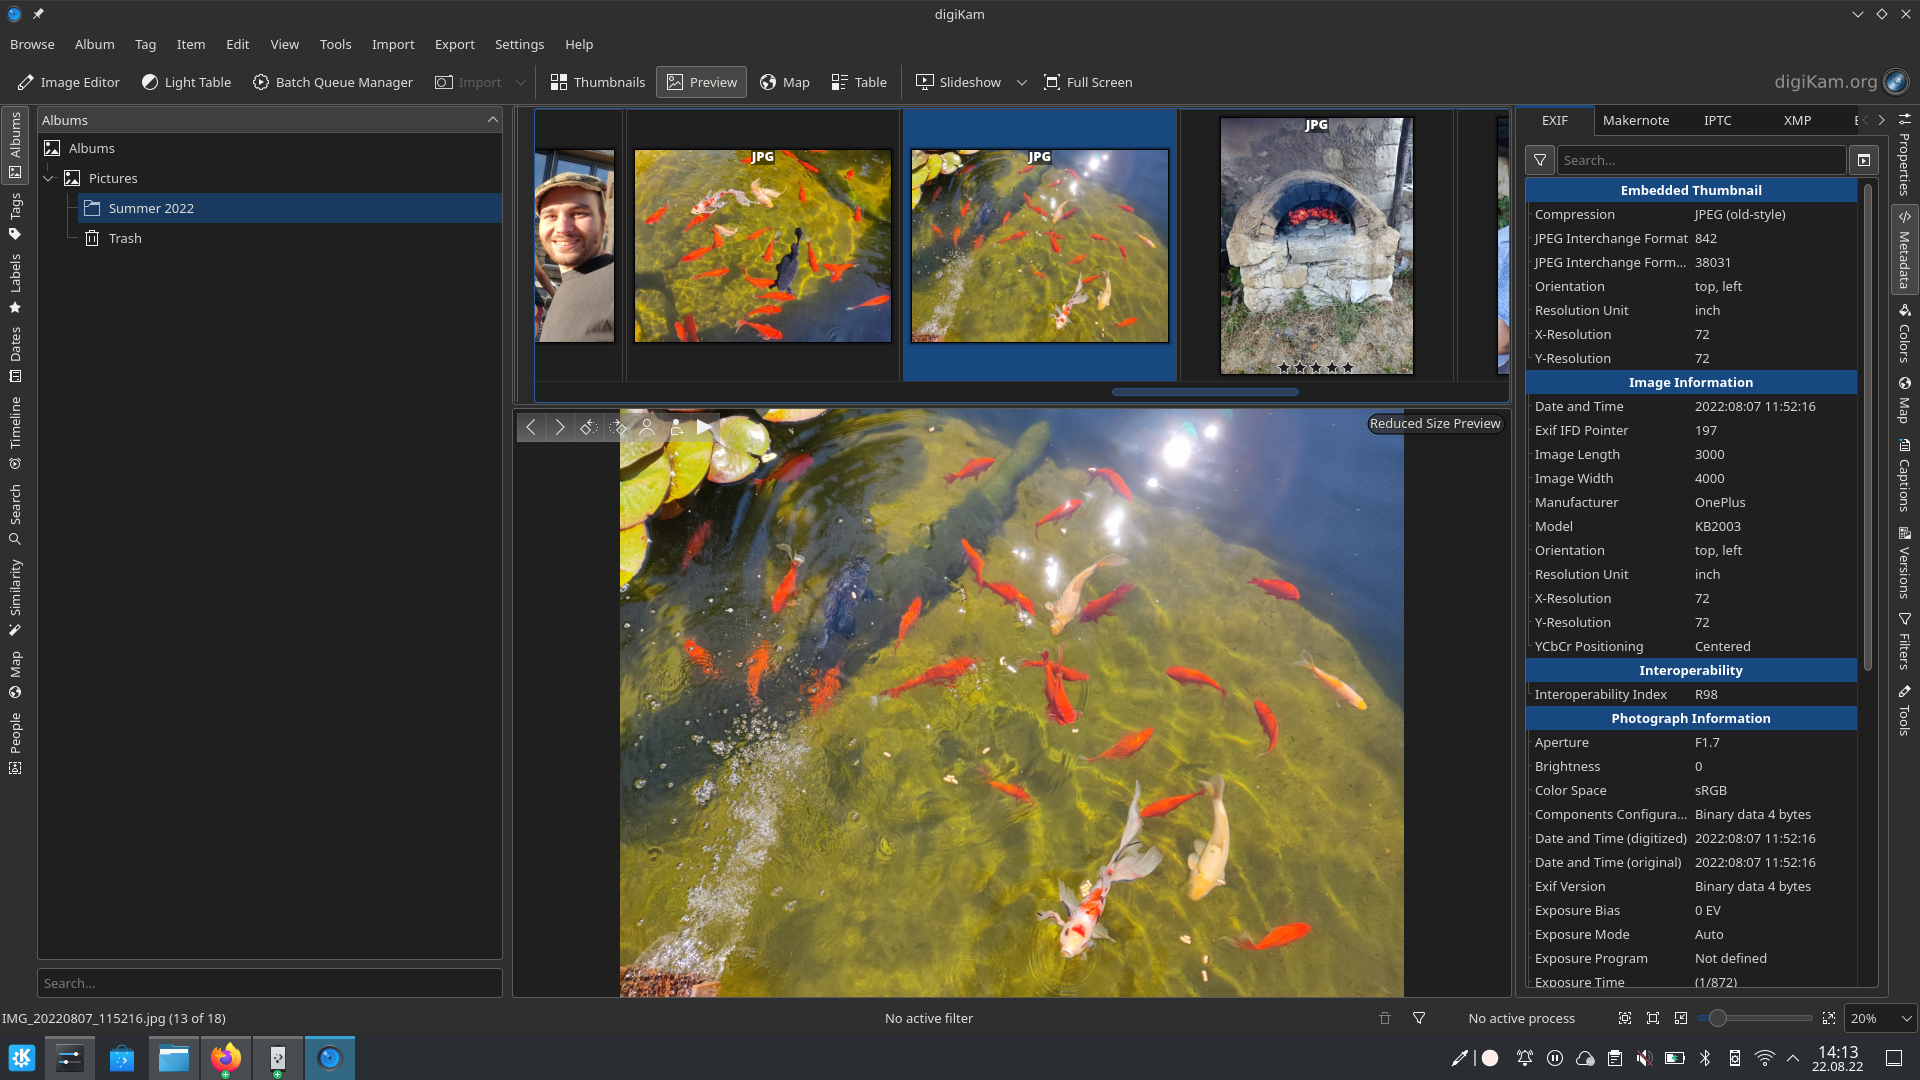Click the status bar filter funnel icon

click(1419, 1018)
